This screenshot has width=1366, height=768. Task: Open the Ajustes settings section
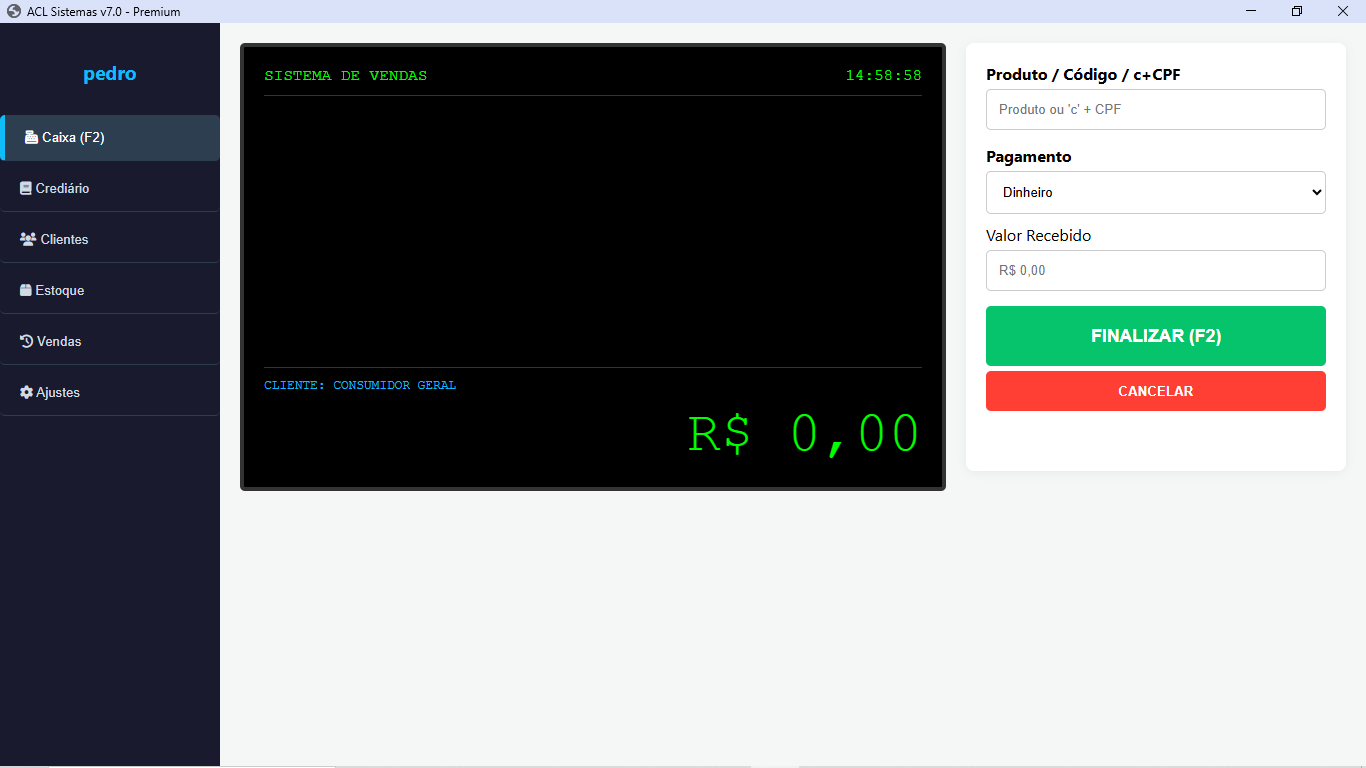coord(110,392)
